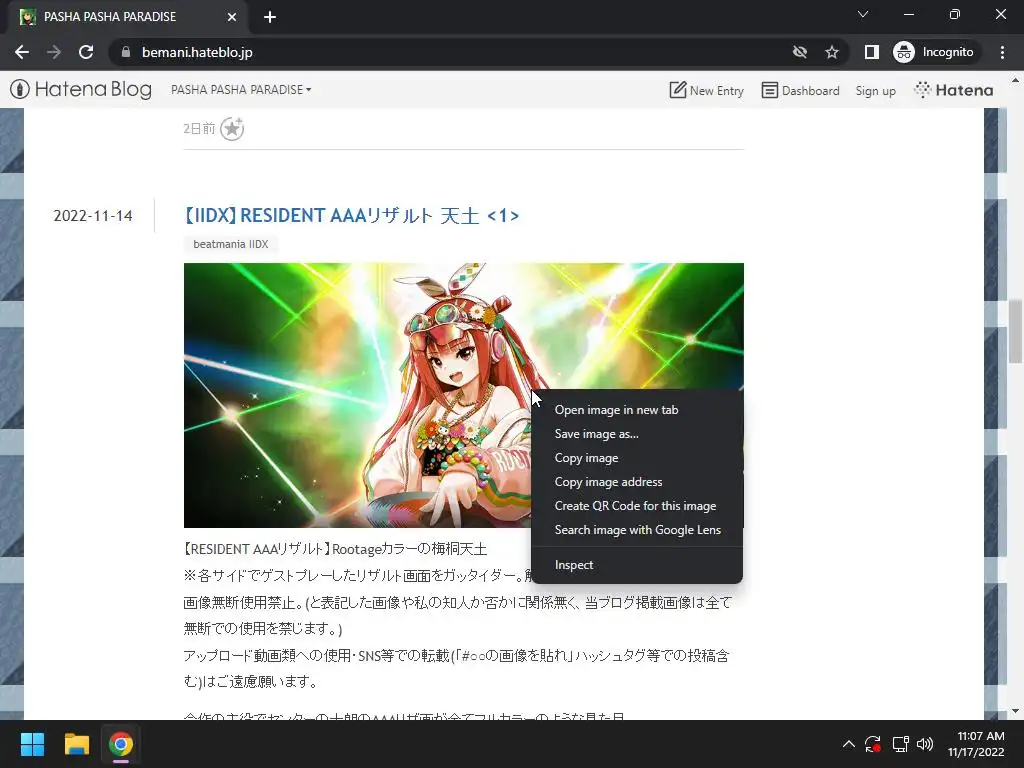
Task: Click the browser forward arrow
Action: (54, 52)
